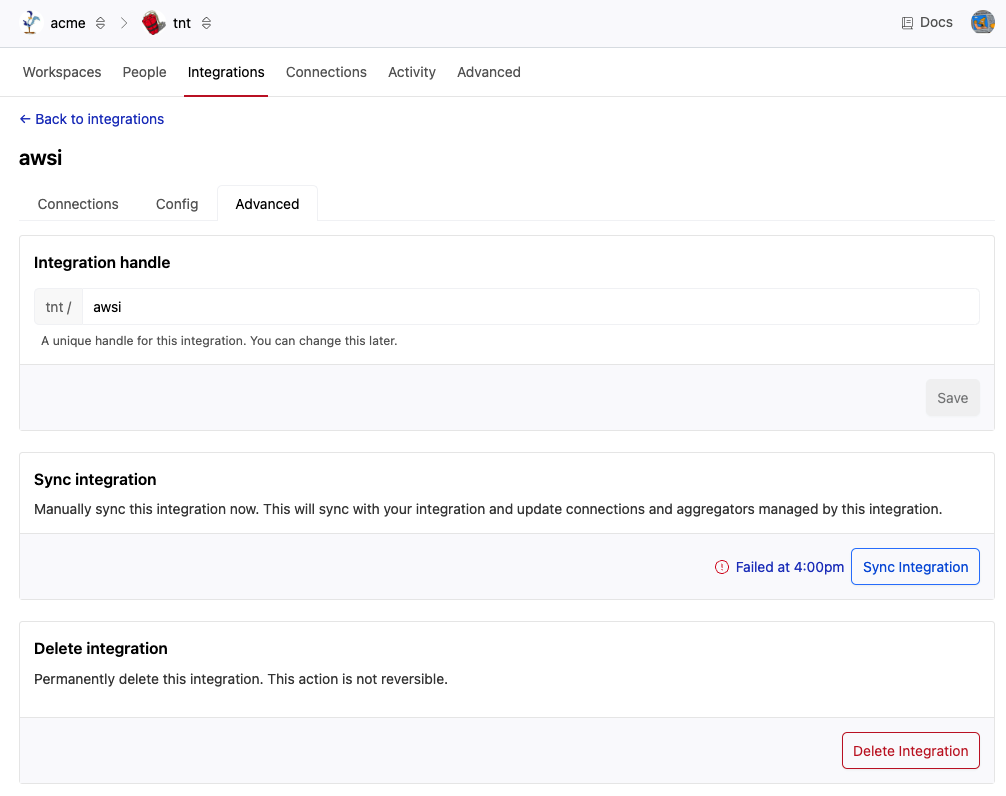Go to the top-level Connections tab
Viewport: 1006px width, 796px height.
click(x=326, y=72)
